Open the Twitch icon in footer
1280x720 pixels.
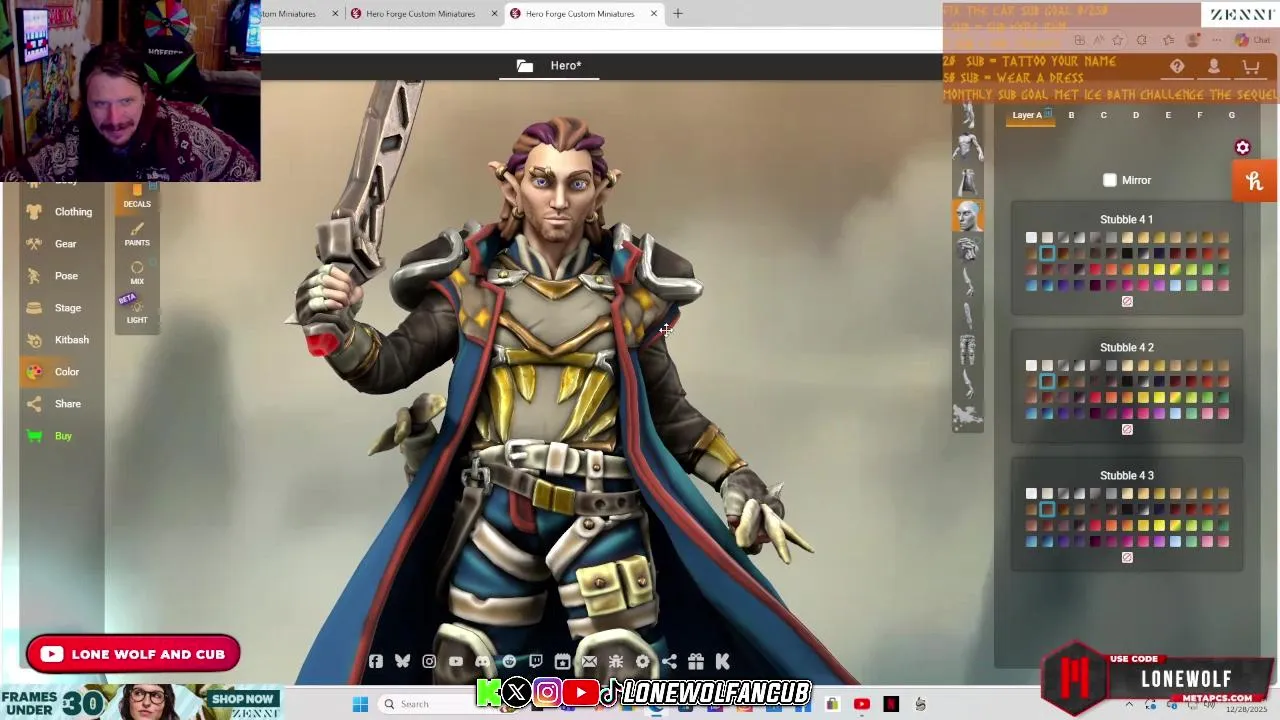coord(536,661)
